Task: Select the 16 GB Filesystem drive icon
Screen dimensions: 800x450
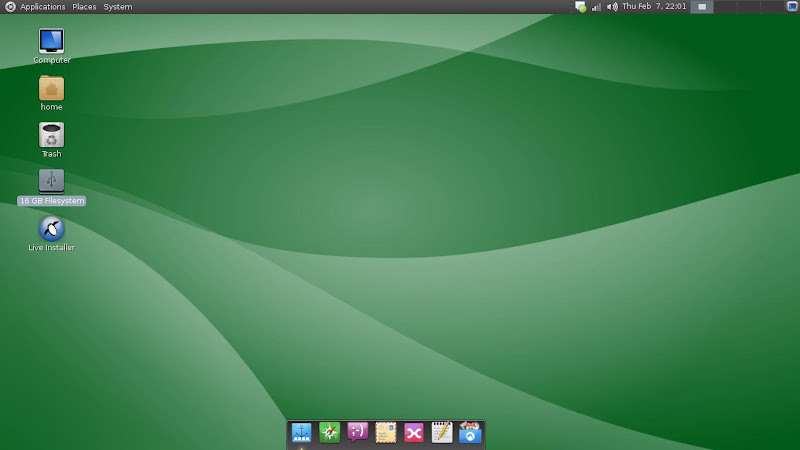Action: click(51, 182)
